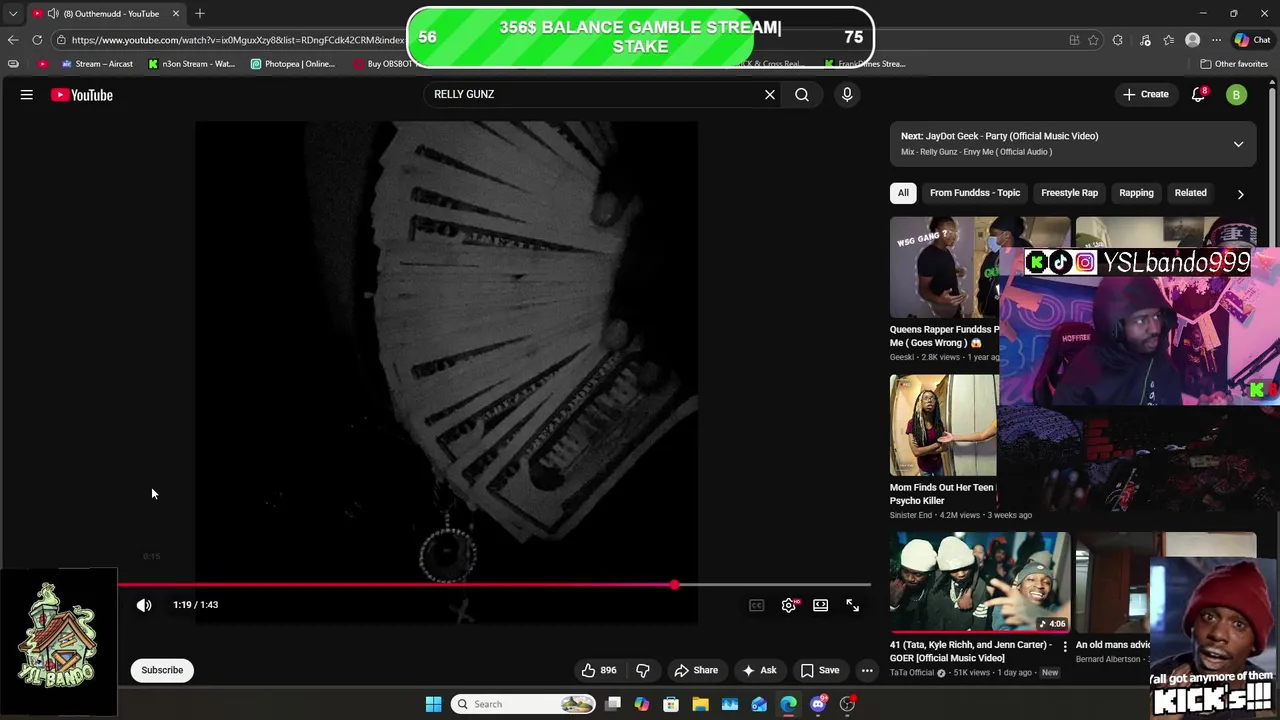Open the TaTa Official channel link
The image size is (1280, 720).
(x=912, y=673)
